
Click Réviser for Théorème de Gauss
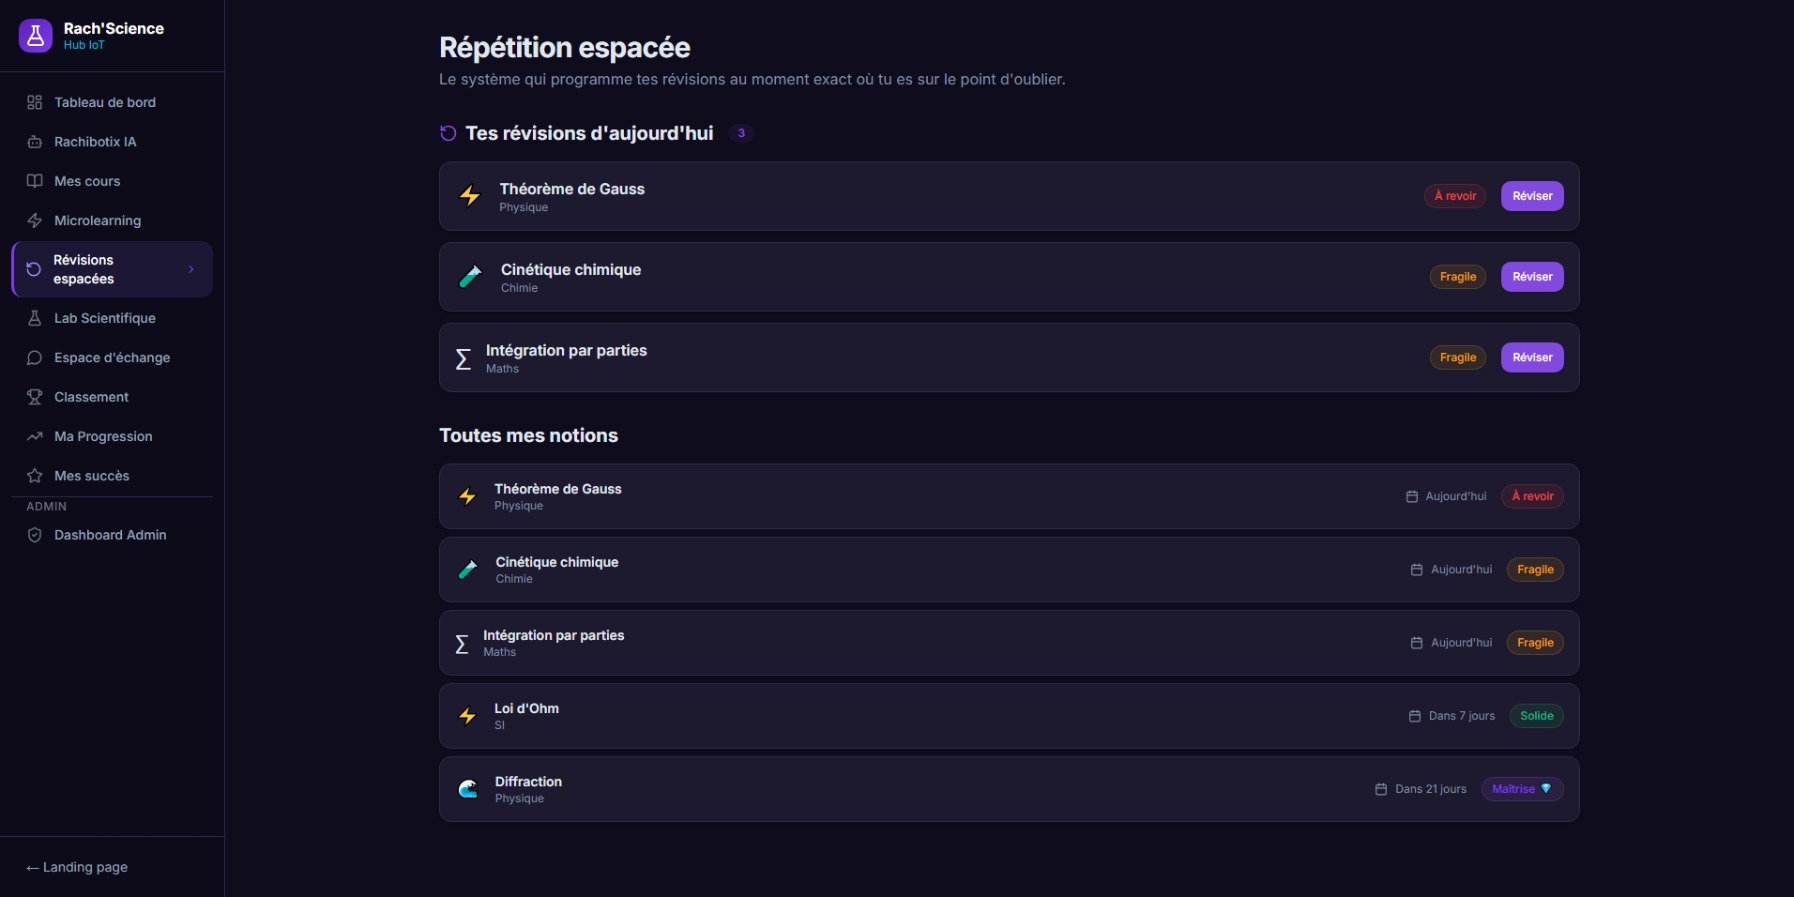[1532, 196]
